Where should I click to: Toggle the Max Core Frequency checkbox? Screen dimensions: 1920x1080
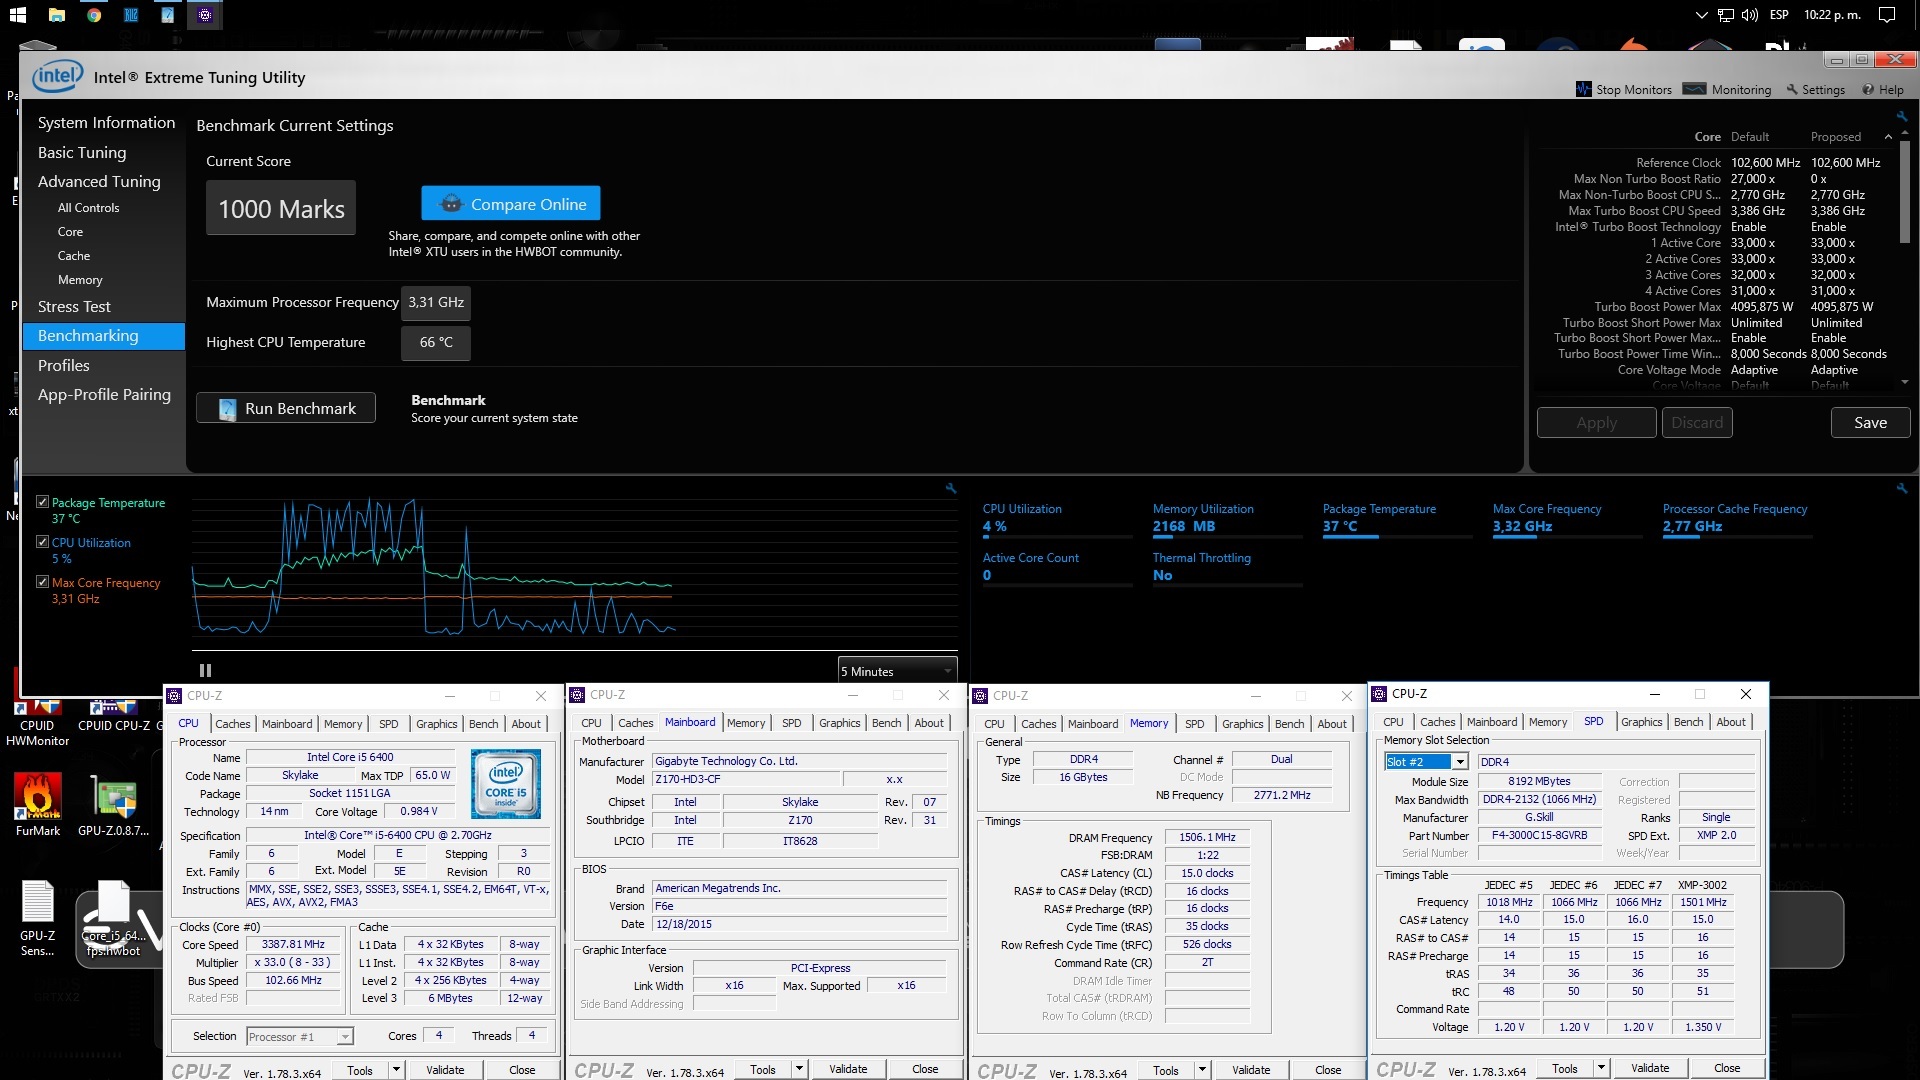42,582
